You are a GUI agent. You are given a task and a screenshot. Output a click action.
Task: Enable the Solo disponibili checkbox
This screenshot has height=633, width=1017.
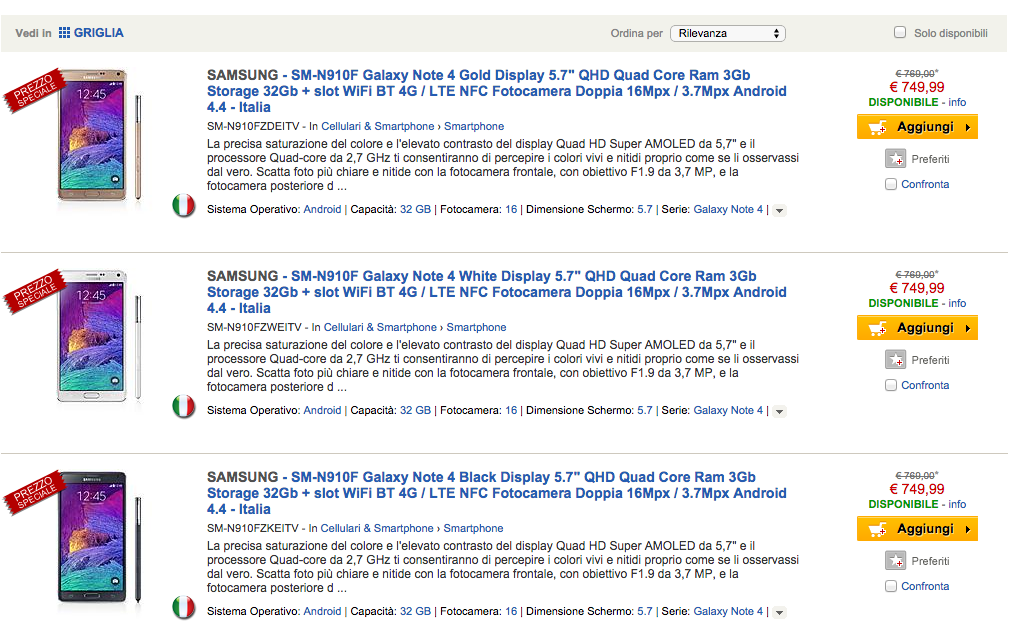[900, 33]
